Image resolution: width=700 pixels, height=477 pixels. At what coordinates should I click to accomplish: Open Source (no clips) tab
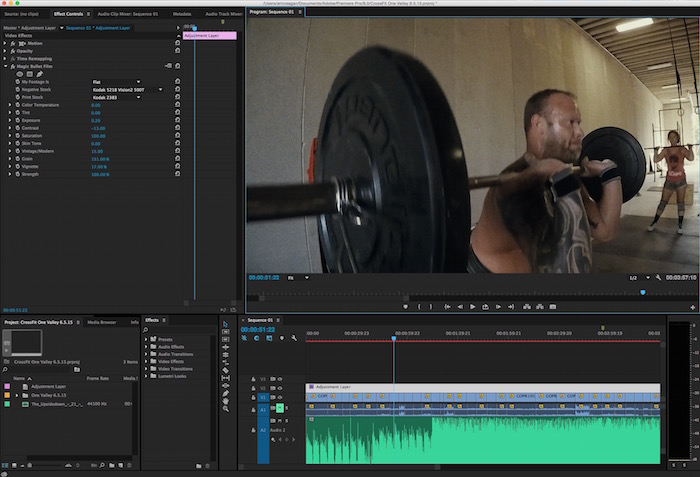pyautogui.click(x=21, y=14)
